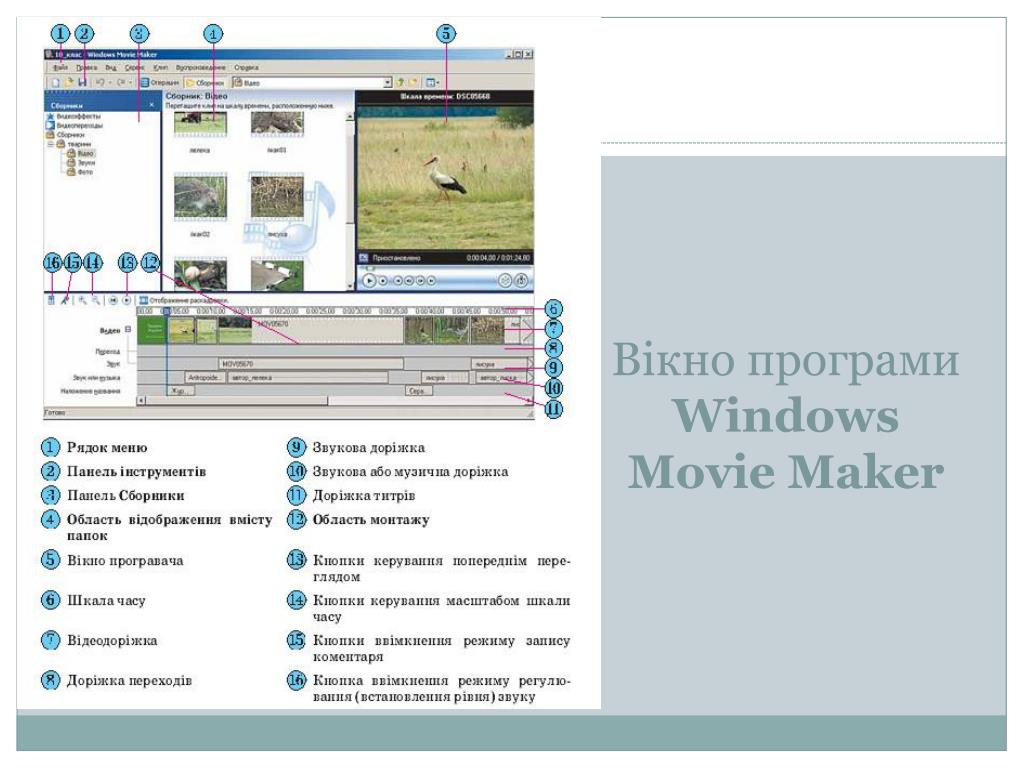1024x768 pixels.
Task: Save the project with the floppy disk icon
Action: 82,83
